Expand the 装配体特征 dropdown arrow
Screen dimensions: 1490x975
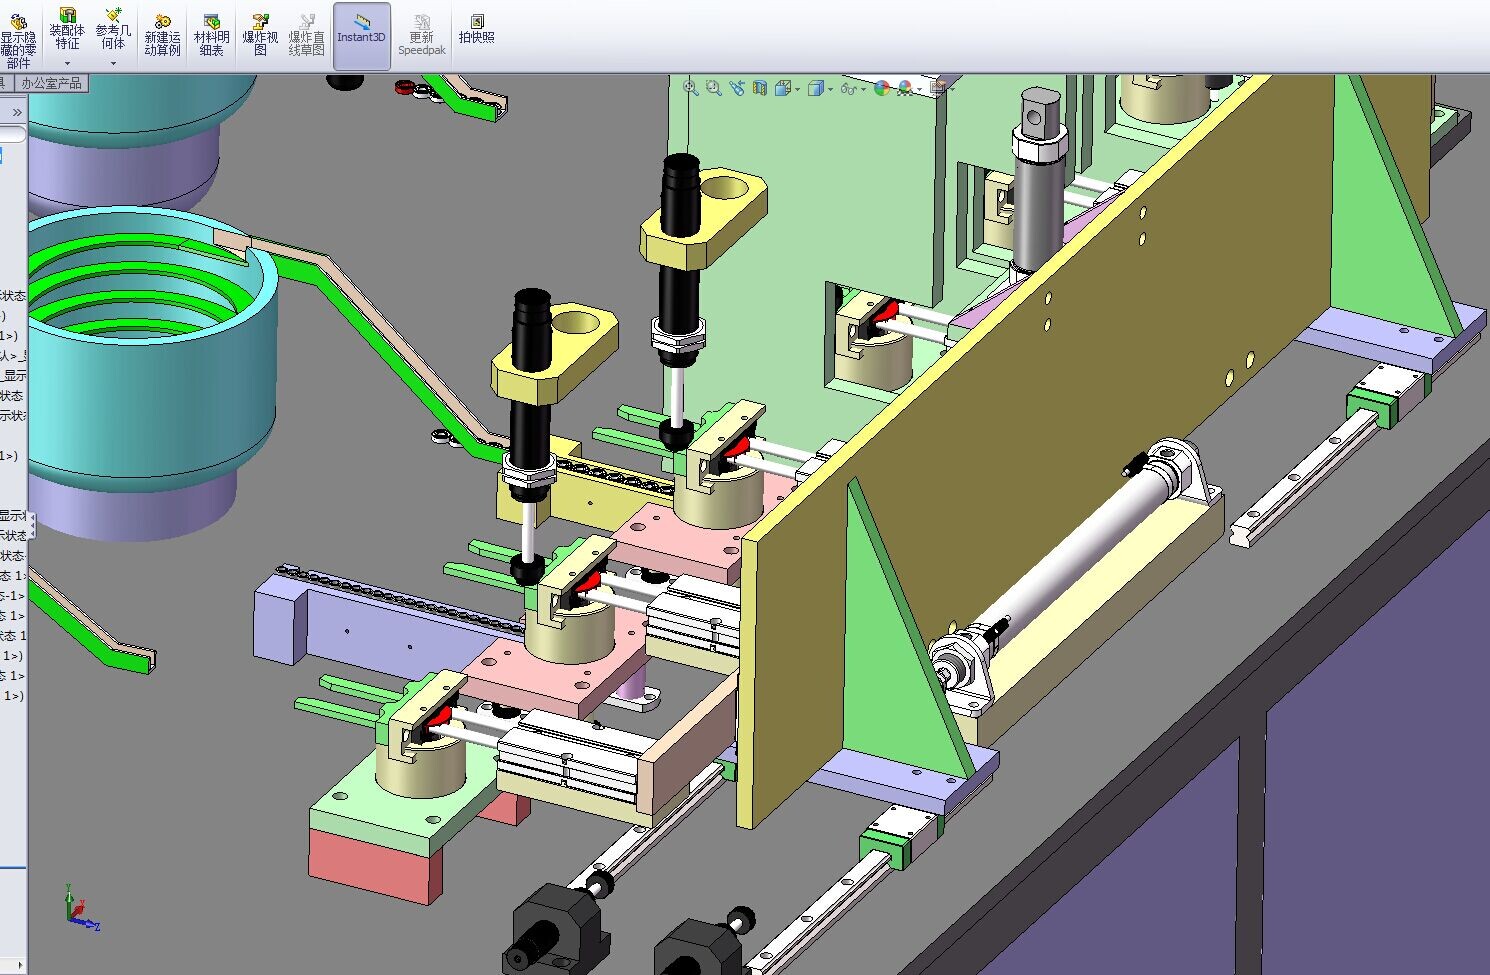coord(67,63)
